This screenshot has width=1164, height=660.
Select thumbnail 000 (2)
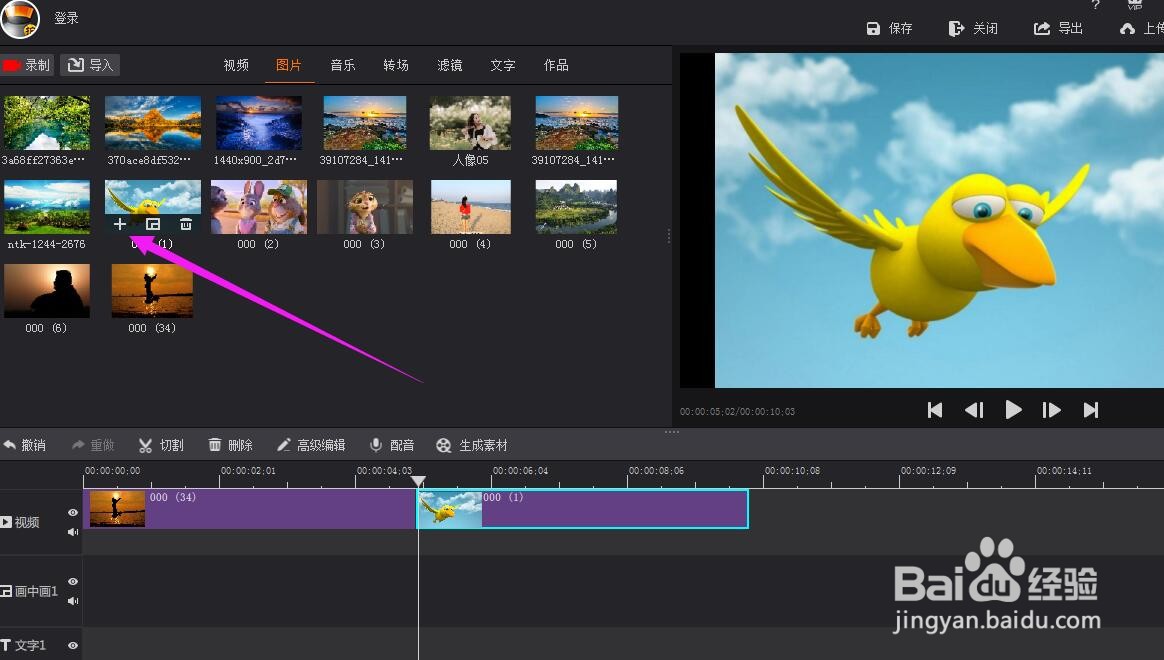pos(258,207)
